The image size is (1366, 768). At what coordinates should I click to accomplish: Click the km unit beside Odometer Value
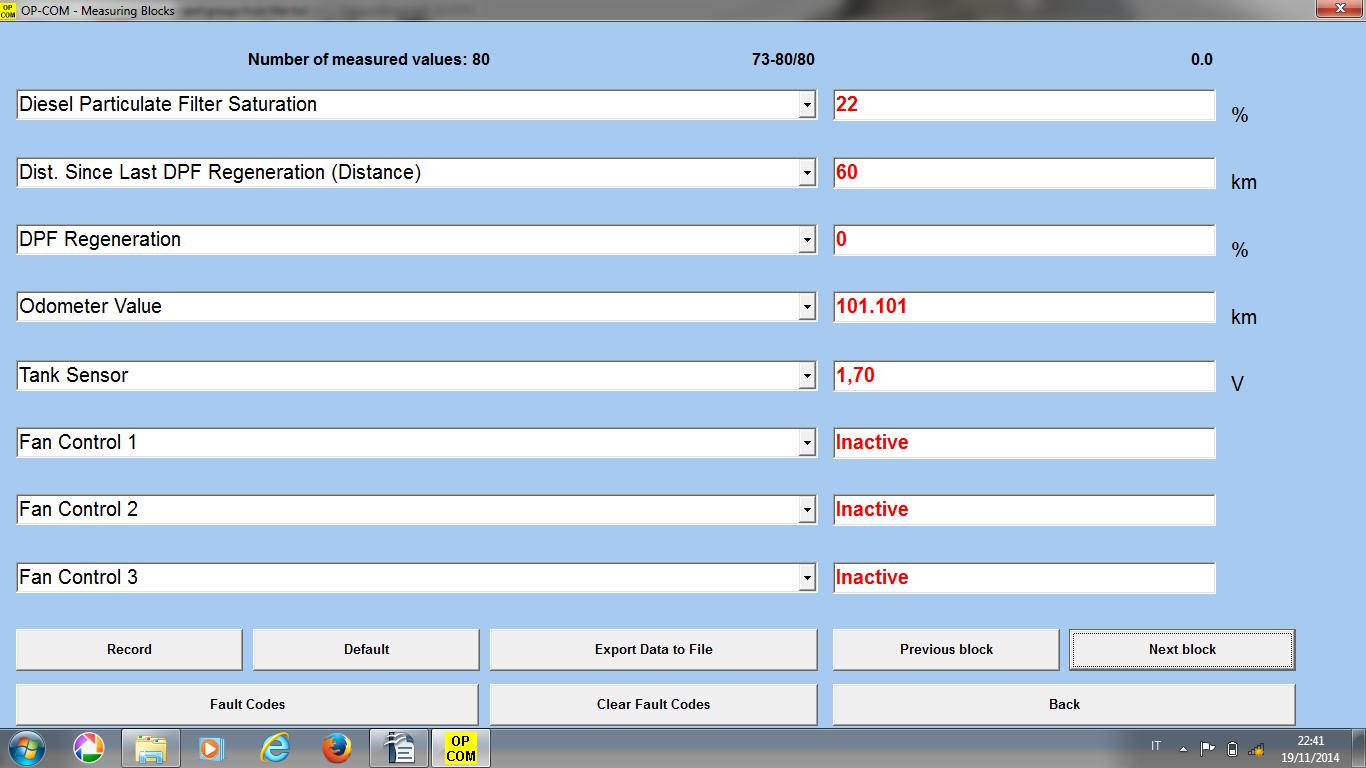(x=1244, y=317)
